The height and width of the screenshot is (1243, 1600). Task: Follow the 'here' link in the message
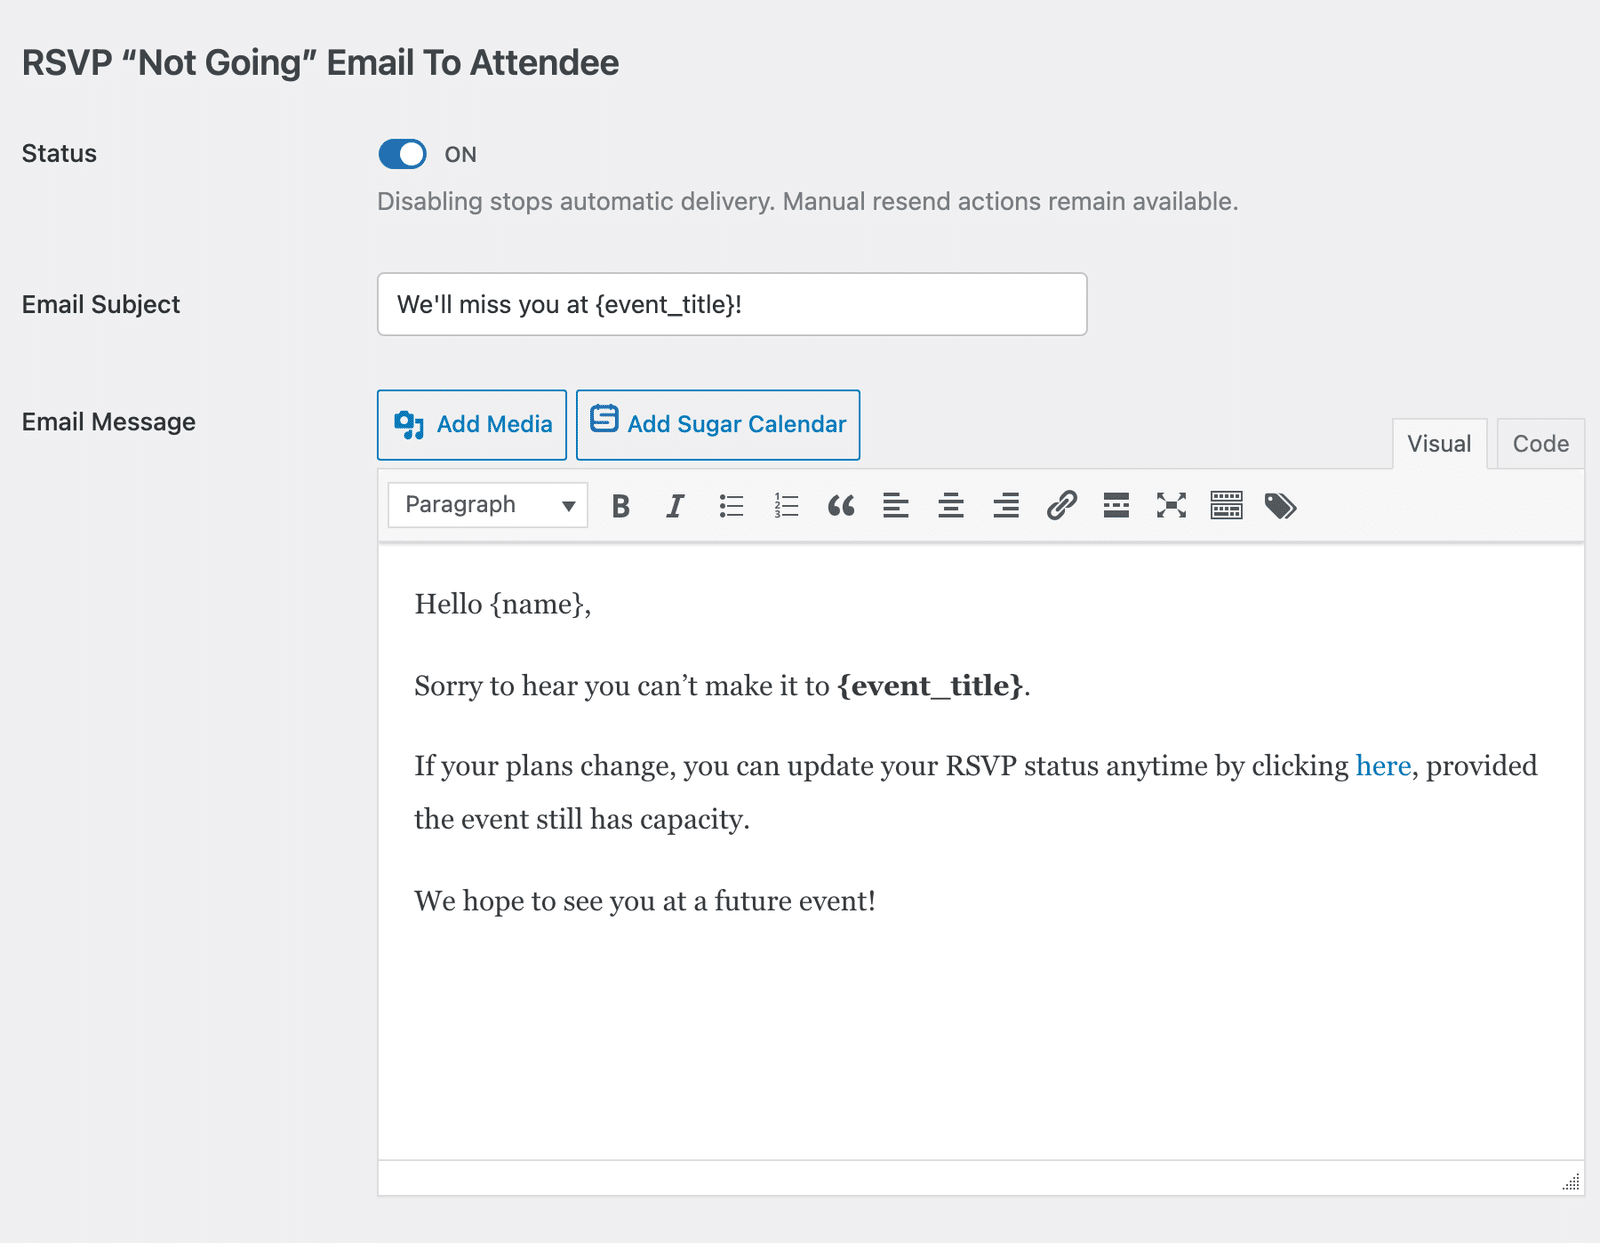1383,766
